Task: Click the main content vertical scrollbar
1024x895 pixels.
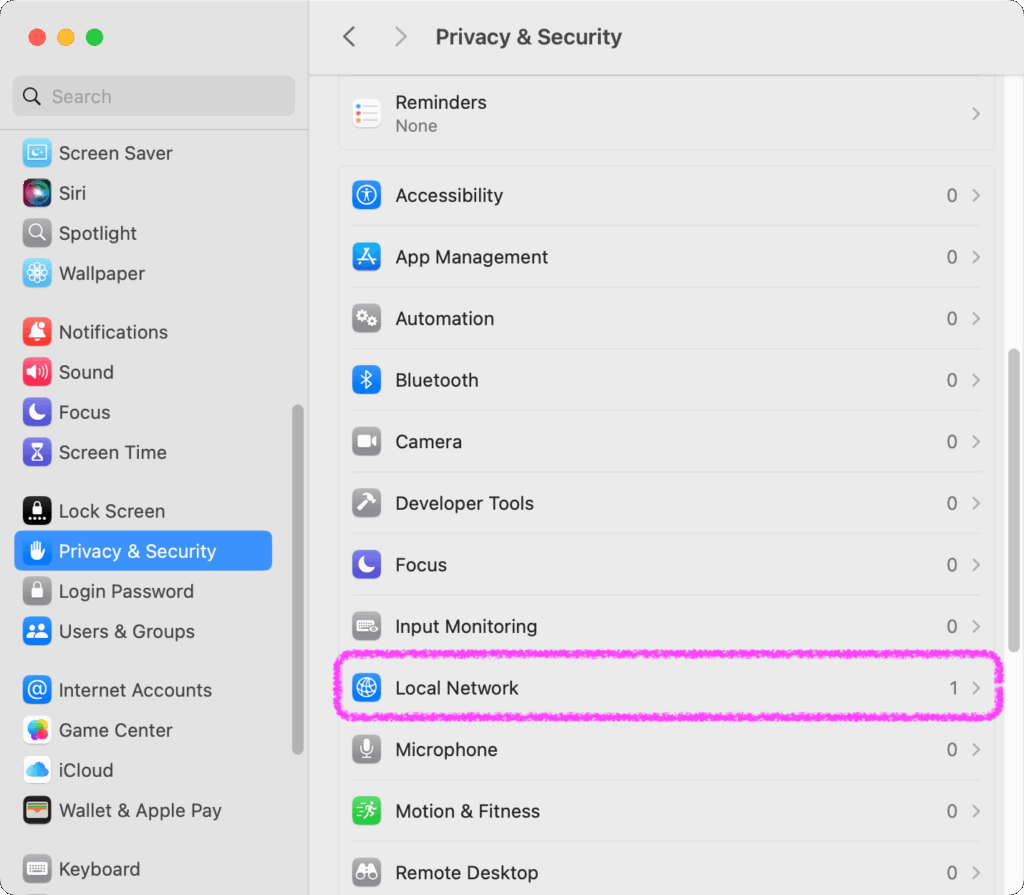Action: pyautogui.click(x=1013, y=500)
